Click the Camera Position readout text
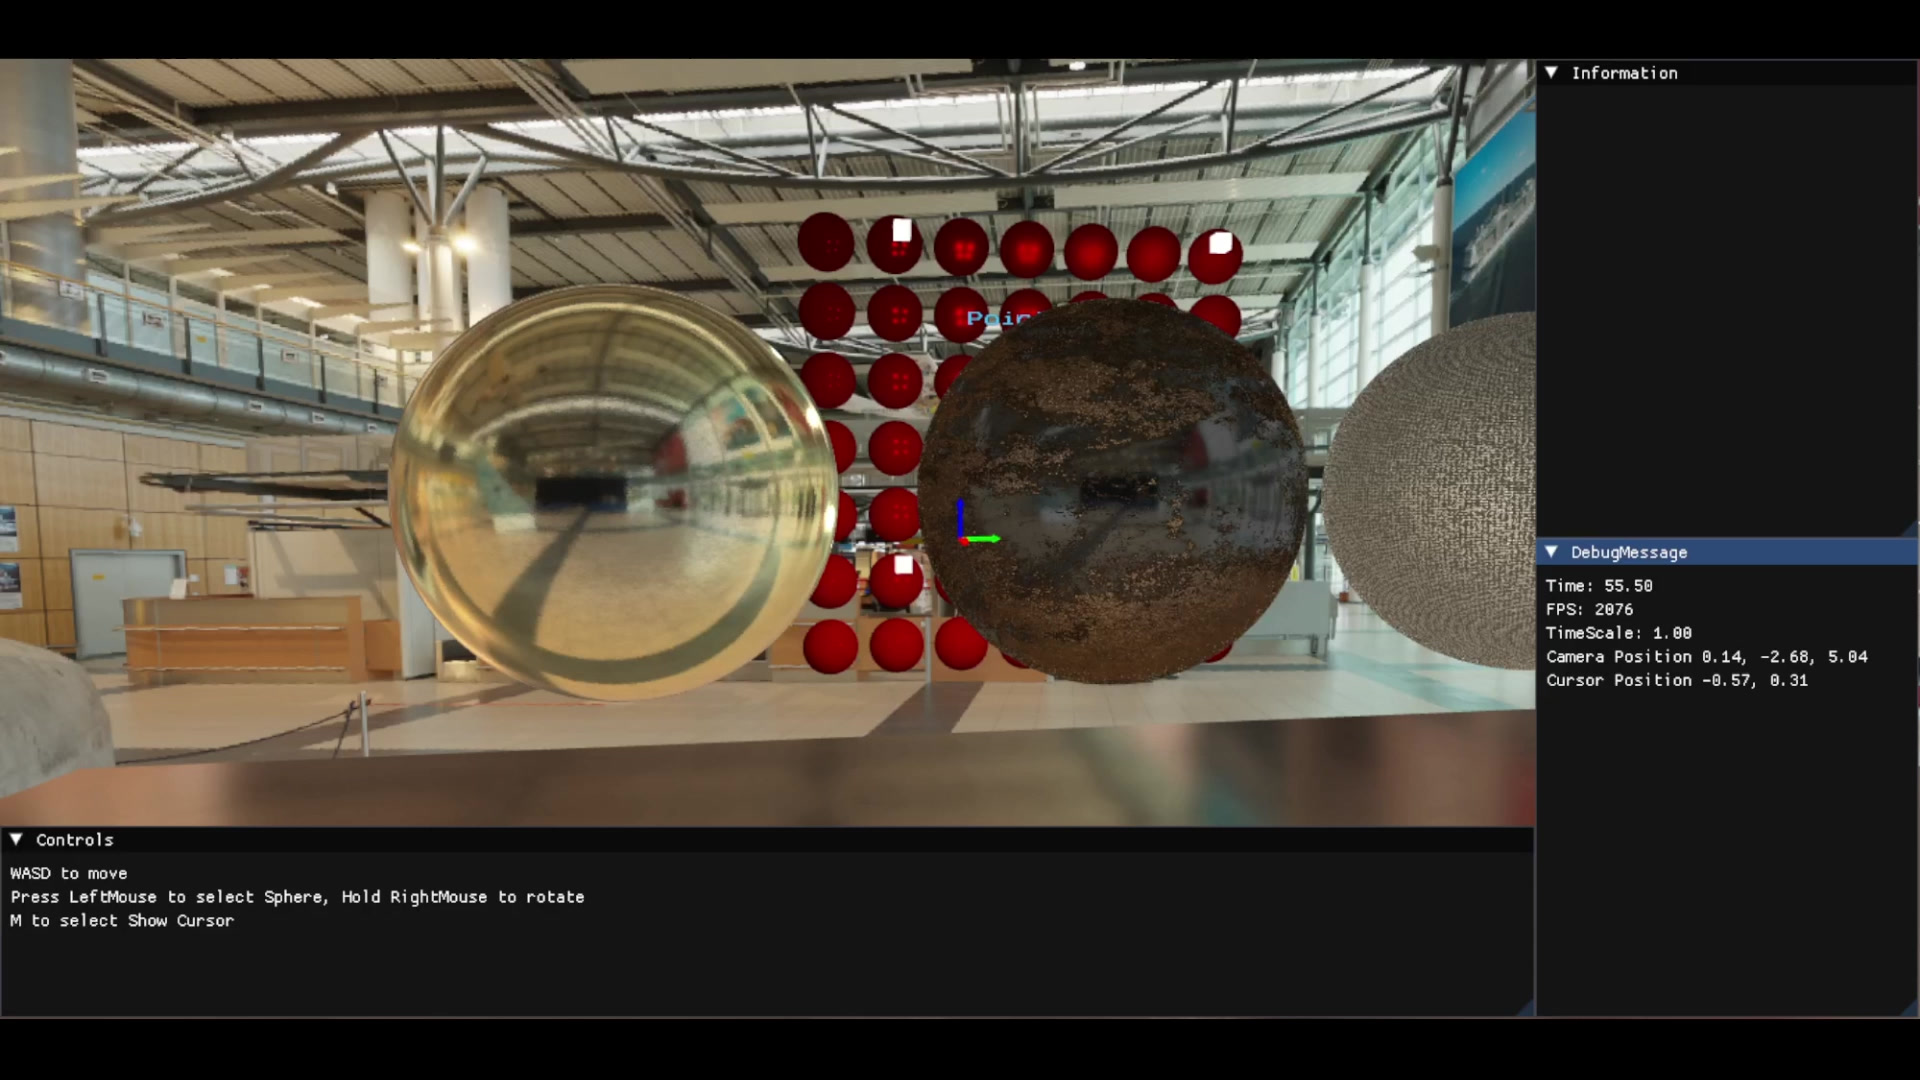 (1706, 656)
